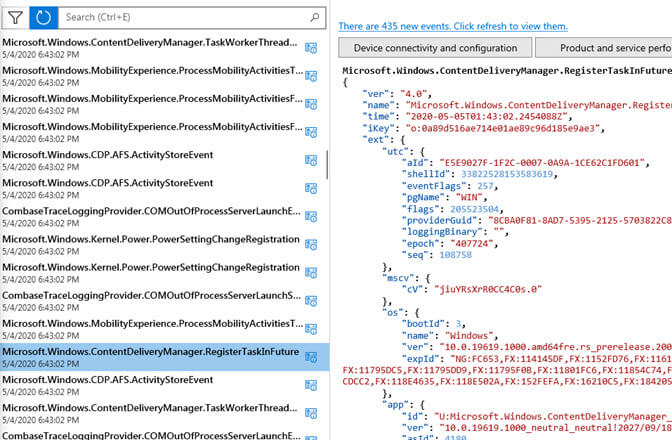Click the cV value jiuYRsXrR0CC4C0s.0
This screenshot has height=440, width=672.
pos(488,290)
